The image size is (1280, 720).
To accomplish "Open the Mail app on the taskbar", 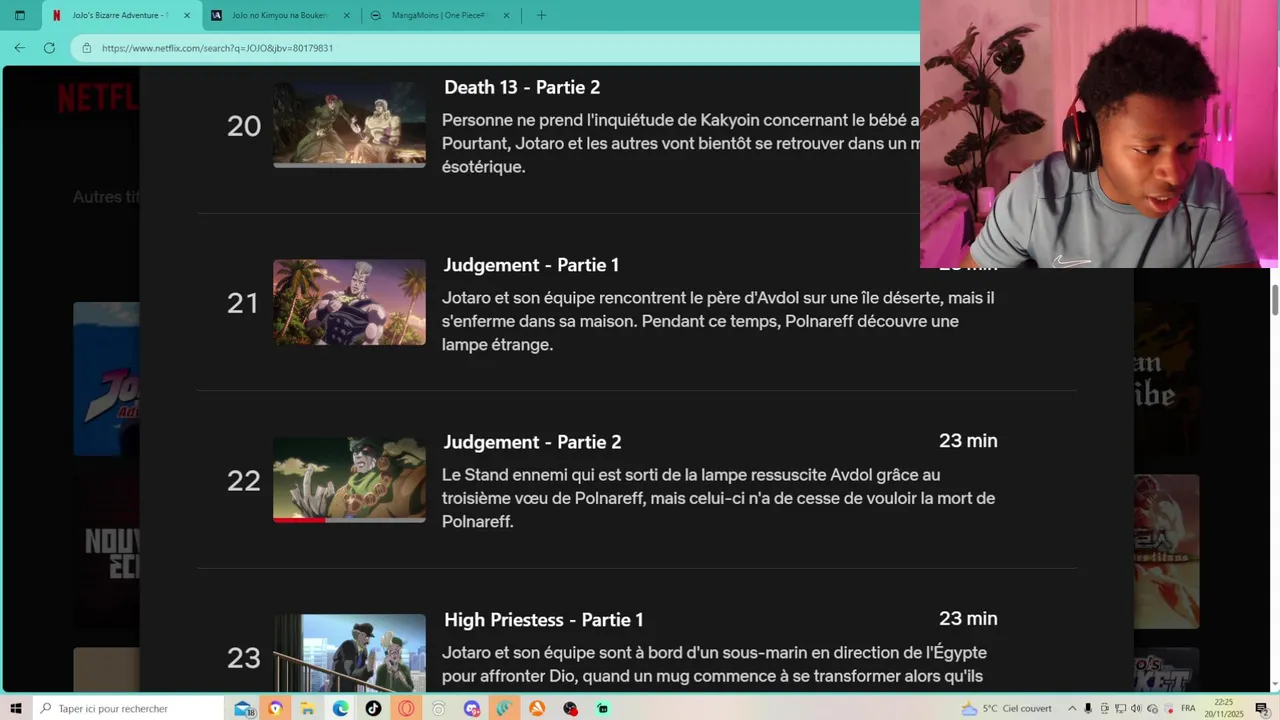I will coord(244,708).
